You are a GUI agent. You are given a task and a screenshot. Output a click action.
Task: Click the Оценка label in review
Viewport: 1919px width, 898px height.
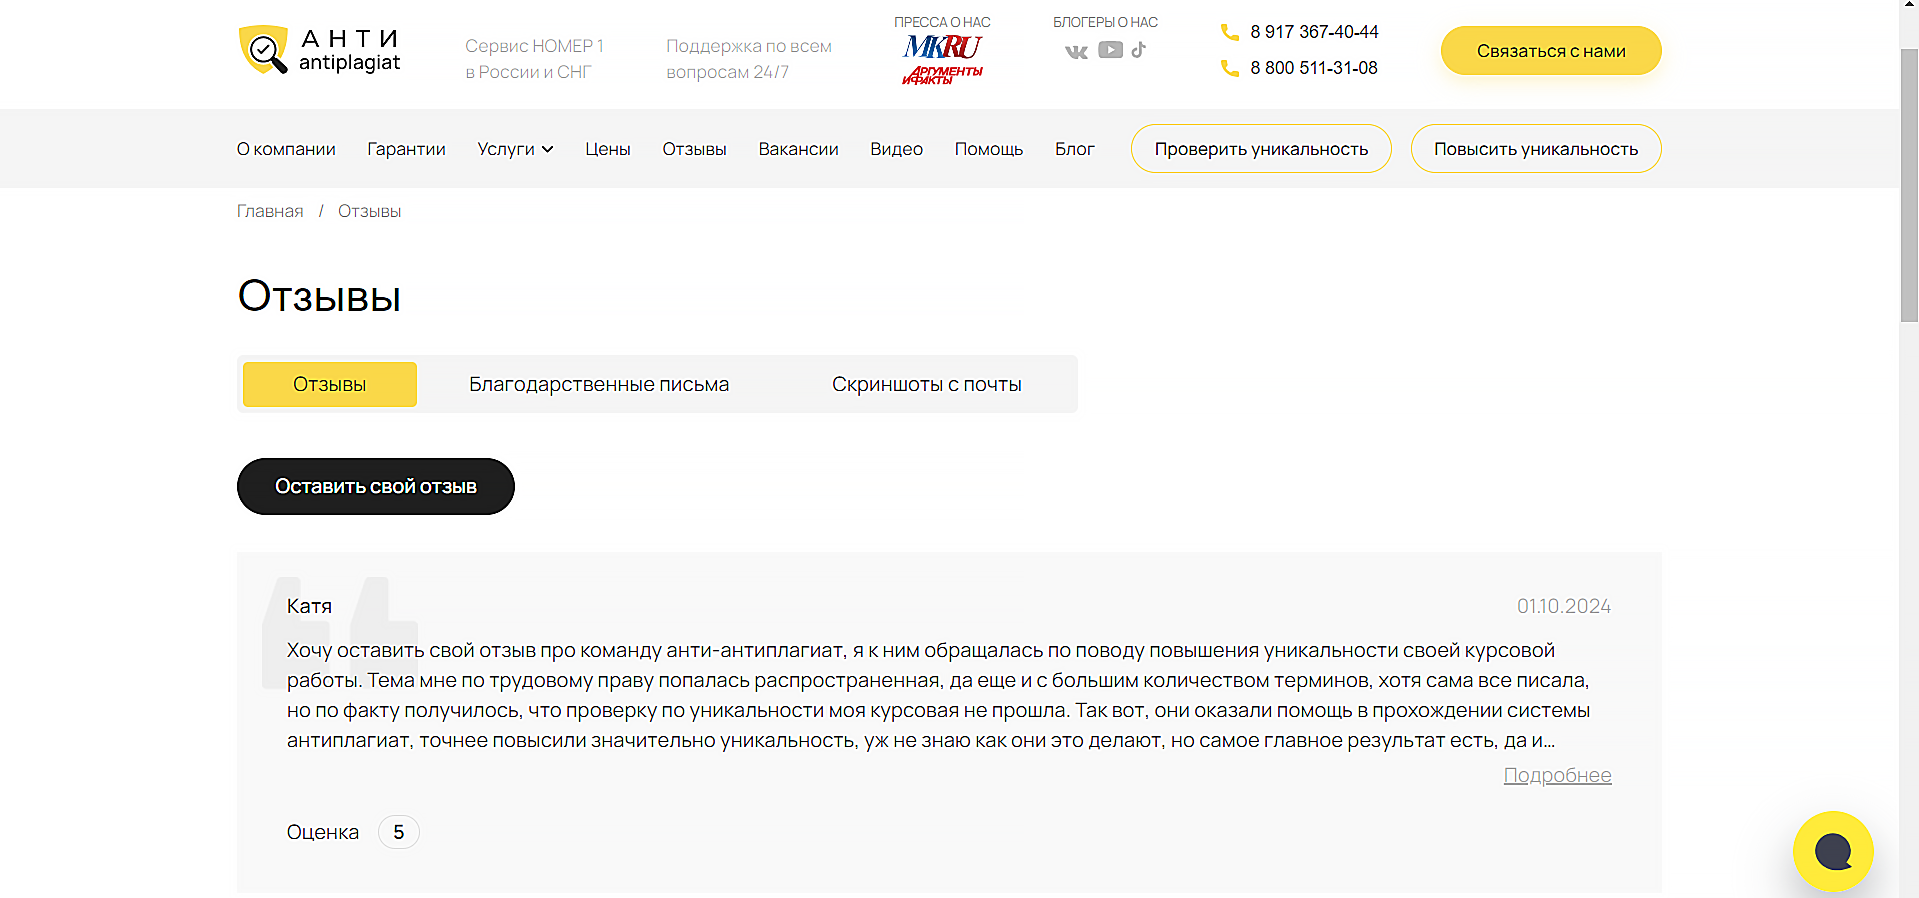coord(322,832)
